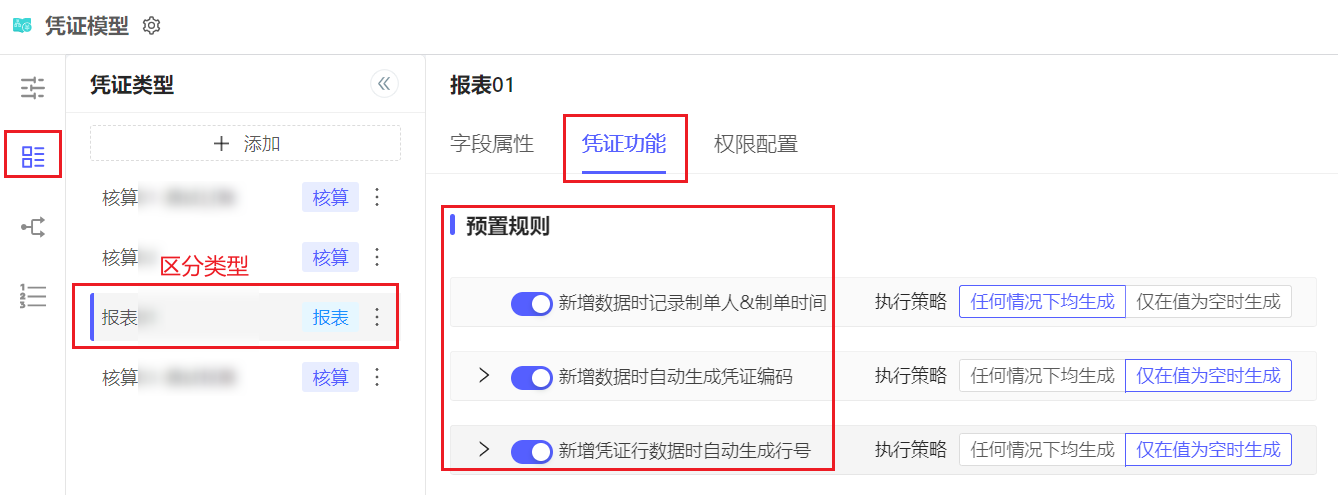Open the sliders settings icon in left sidebar
Image resolution: width=1338 pixels, height=495 pixels.
pos(33,87)
